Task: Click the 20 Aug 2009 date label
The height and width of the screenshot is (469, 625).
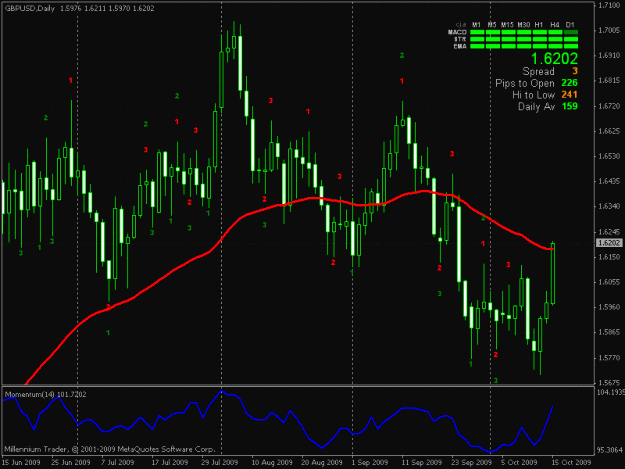Action: (322, 462)
